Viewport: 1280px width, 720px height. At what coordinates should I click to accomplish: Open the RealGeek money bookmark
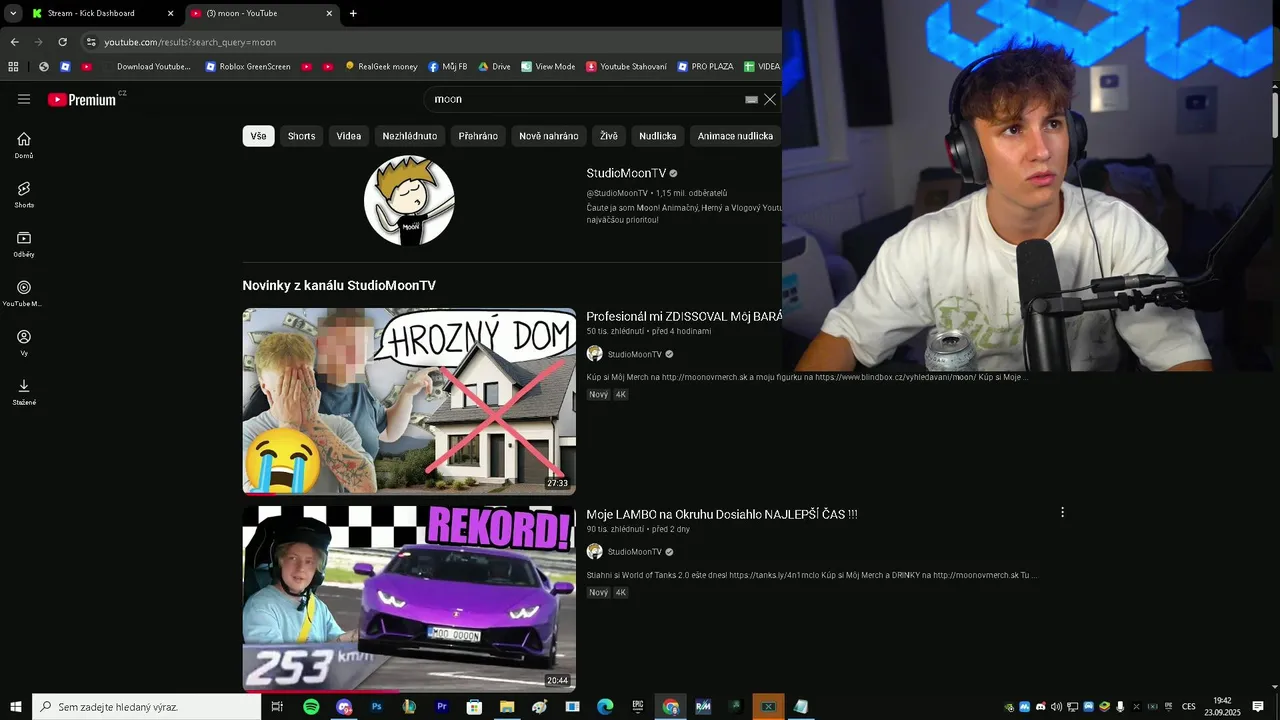[381, 67]
